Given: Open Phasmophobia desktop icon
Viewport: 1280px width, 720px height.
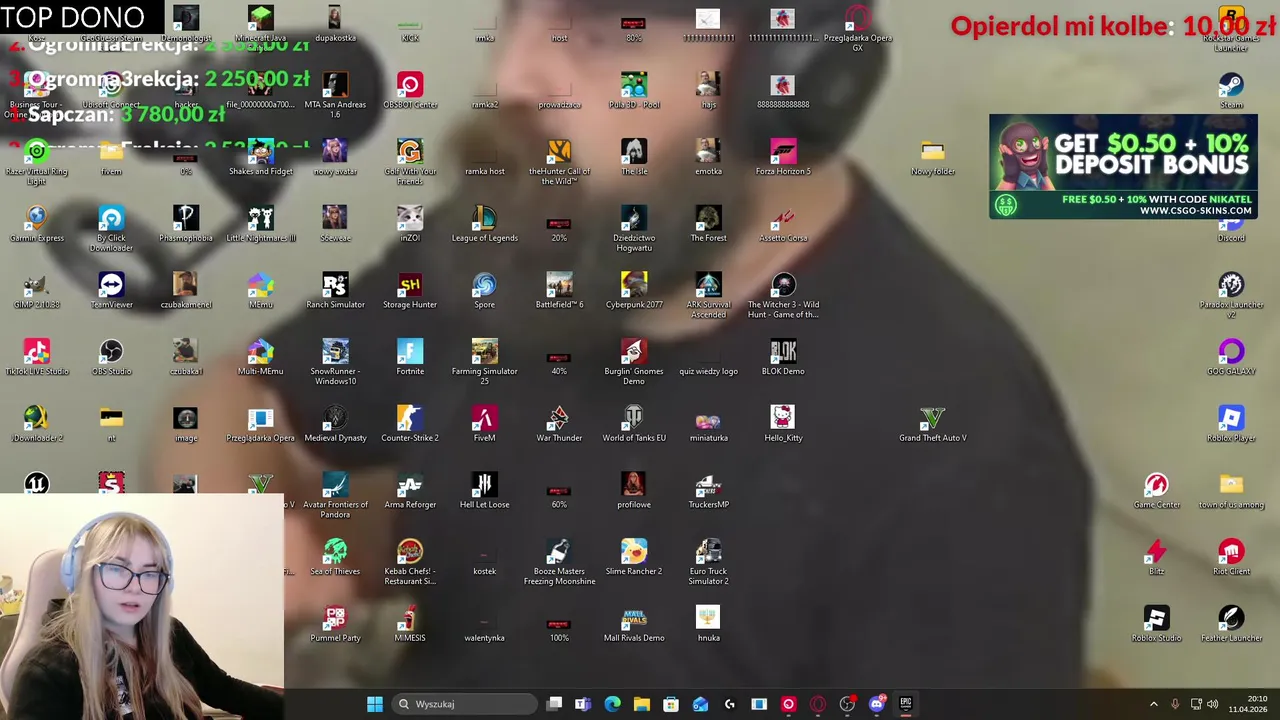Looking at the screenshot, I should coord(186,224).
